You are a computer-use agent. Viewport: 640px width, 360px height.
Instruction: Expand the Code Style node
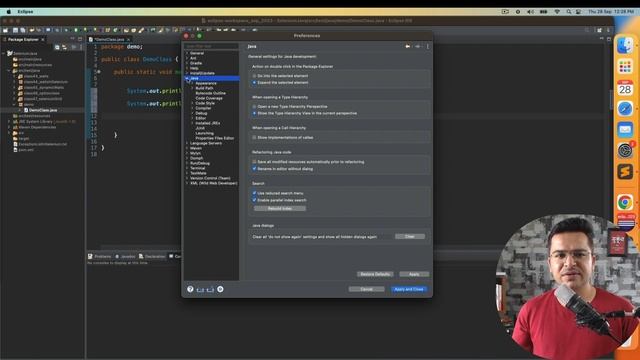(x=193, y=103)
